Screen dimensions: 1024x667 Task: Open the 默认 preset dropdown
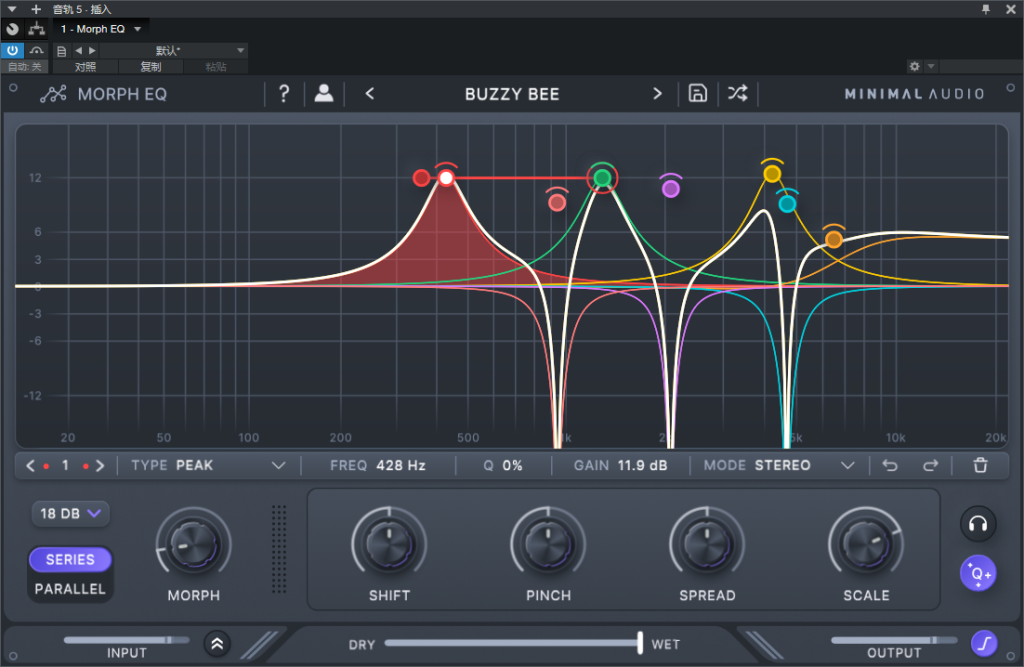point(173,50)
